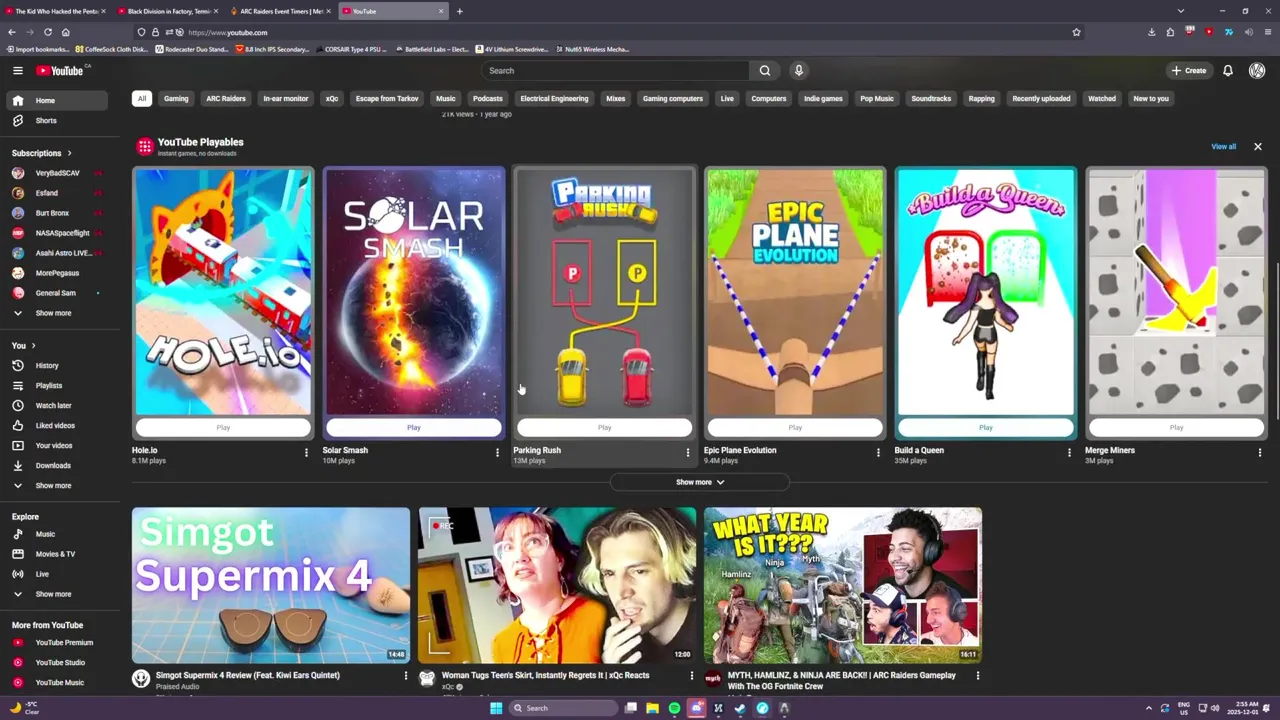Open Downloads in the sidebar
This screenshot has width=1280, height=720.
(56, 465)
